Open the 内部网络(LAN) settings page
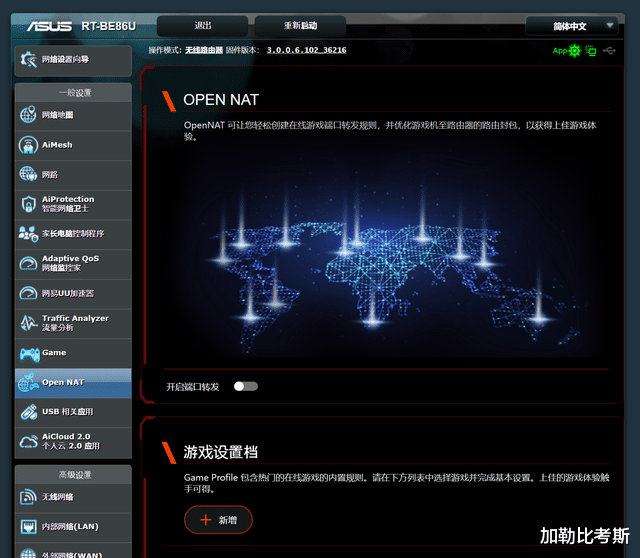The height and width of the screenshot is (558, 640). point(73,527)
